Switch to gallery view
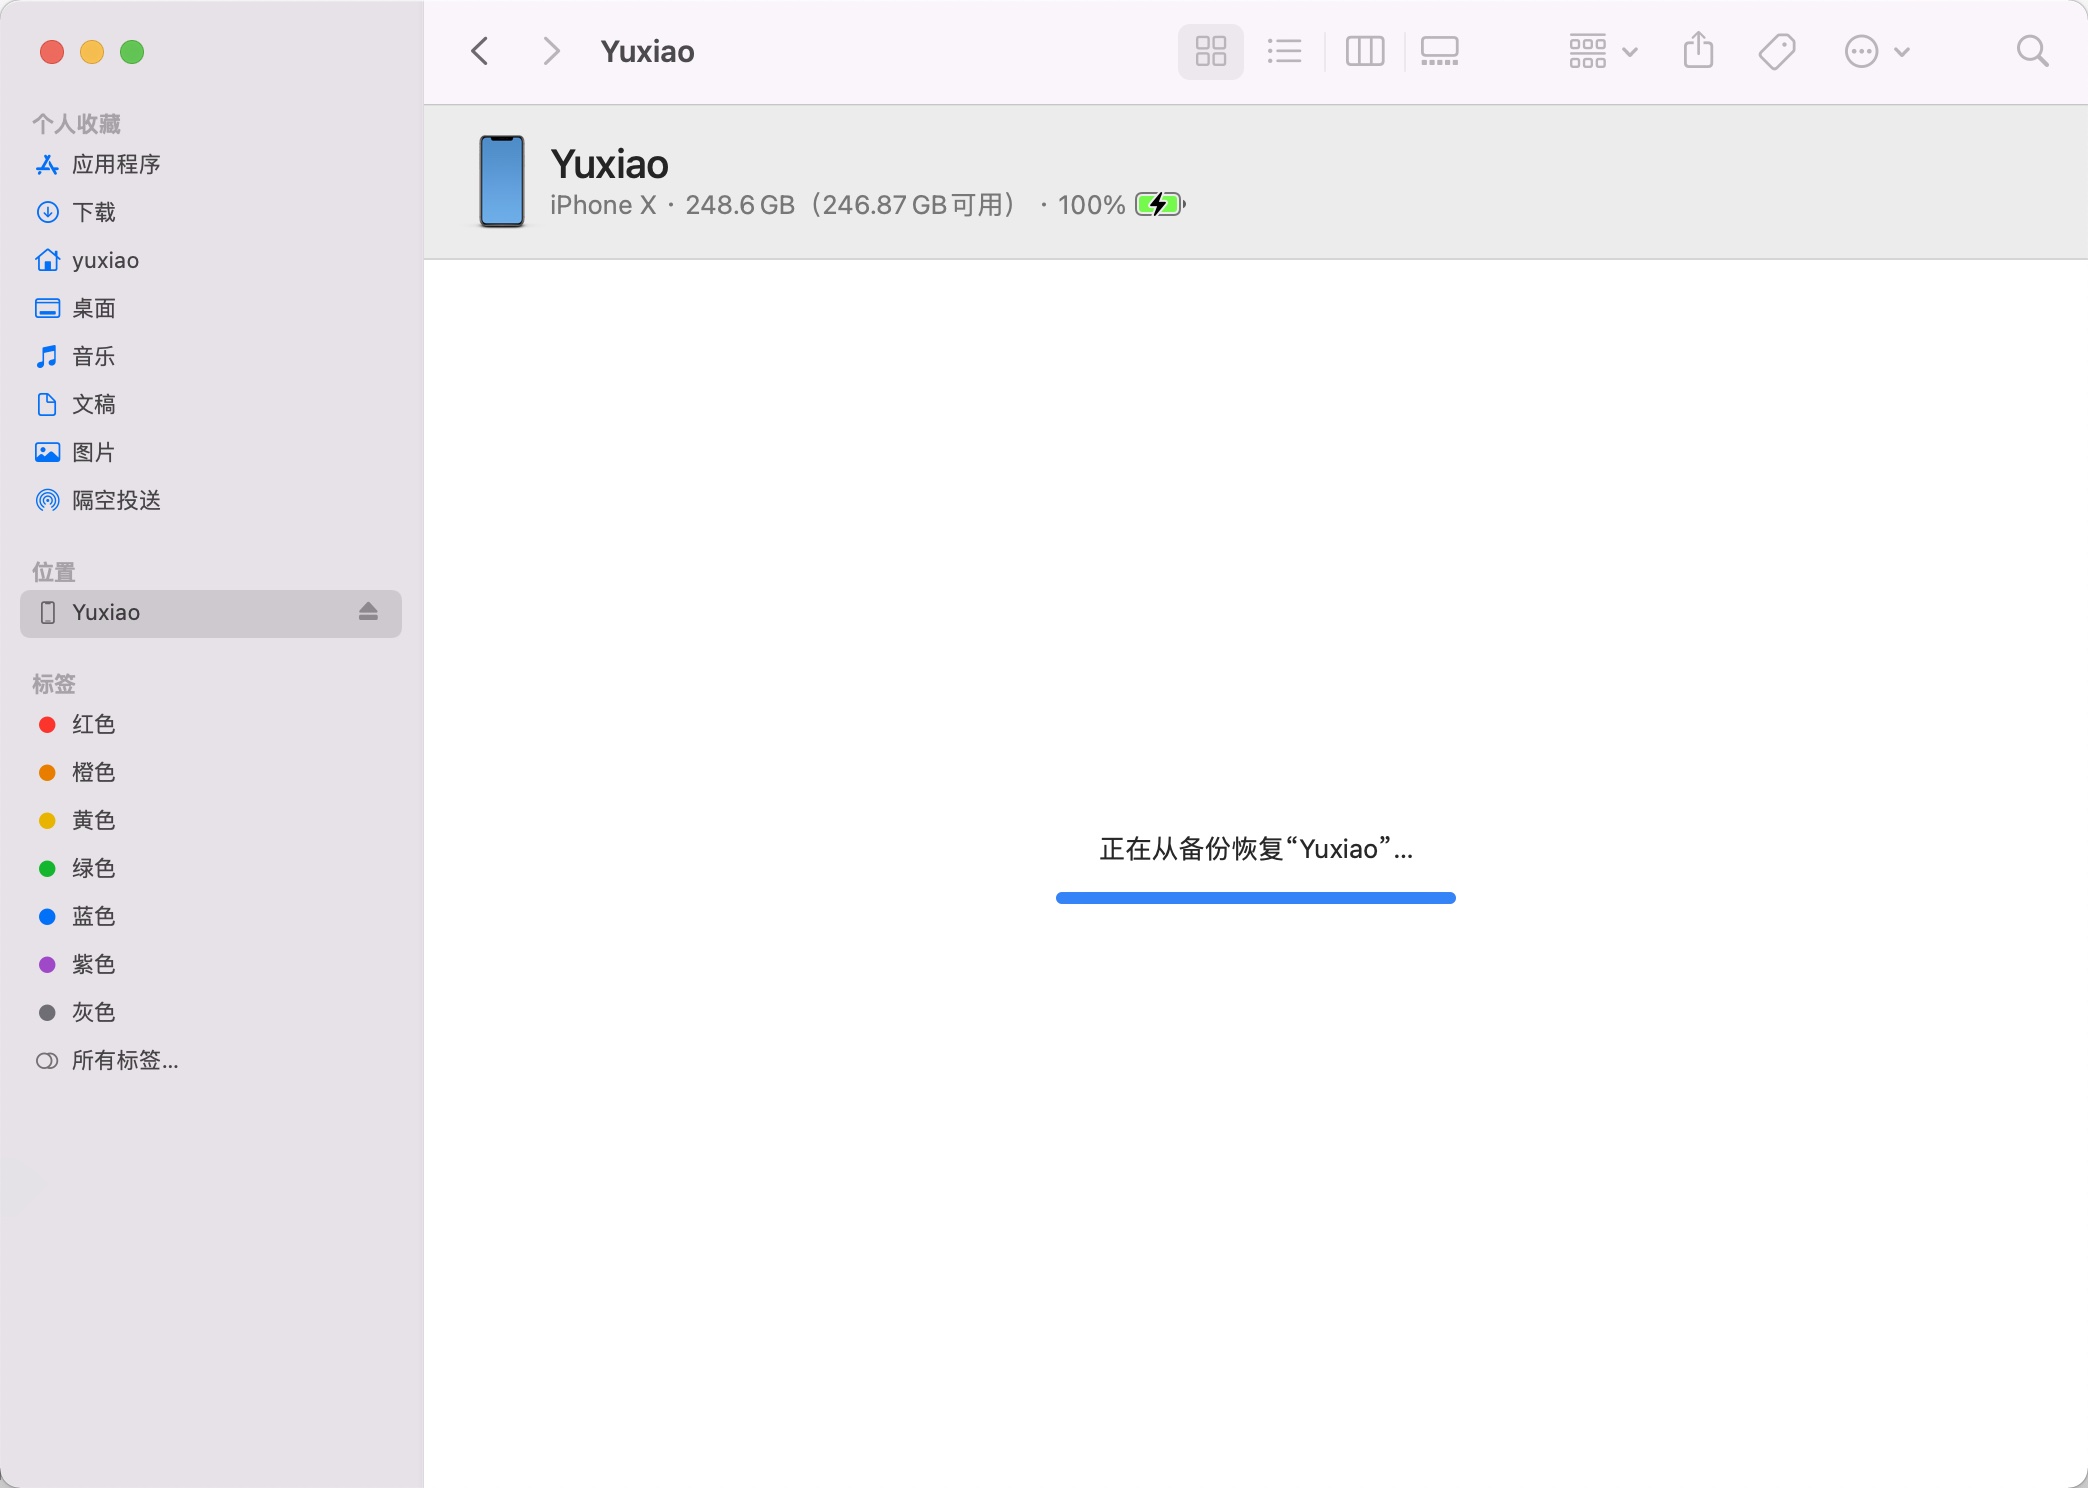 click(x=1439, y=51)
